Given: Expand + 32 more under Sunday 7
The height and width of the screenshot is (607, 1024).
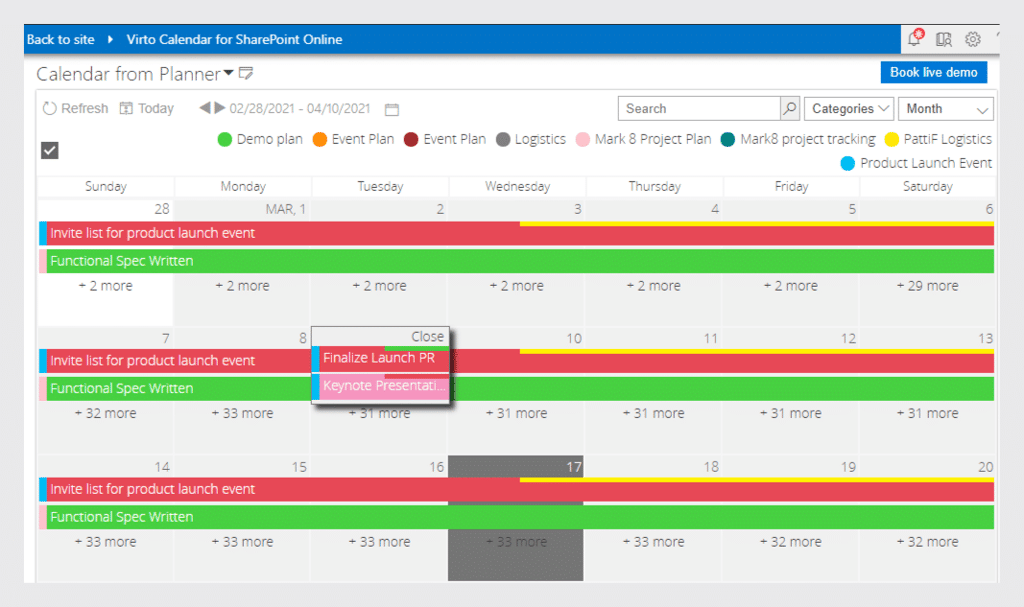Looking at the screenshot, I should pos(106,413).
